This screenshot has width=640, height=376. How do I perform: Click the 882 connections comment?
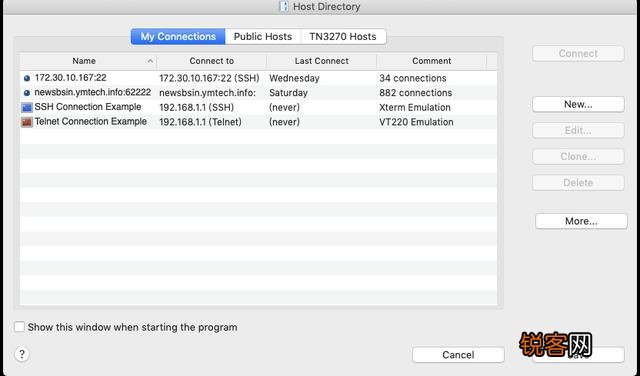coord(416,93)
